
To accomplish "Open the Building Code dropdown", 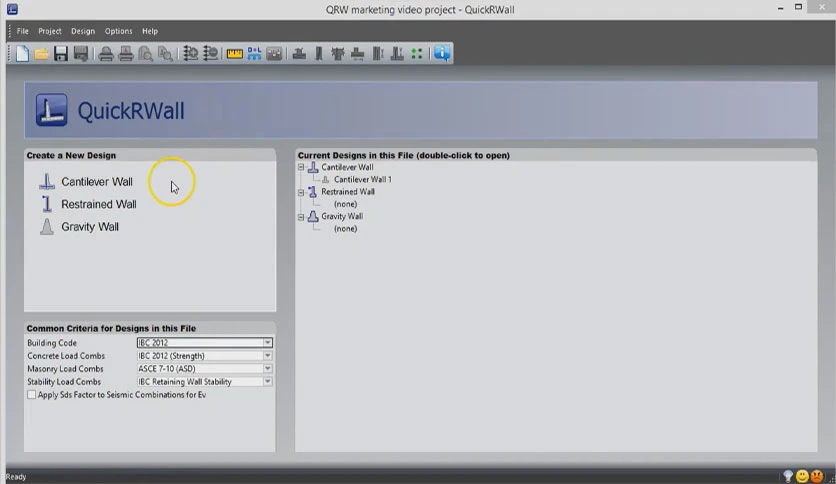I will pyautogui.click(x=268, y=343).
